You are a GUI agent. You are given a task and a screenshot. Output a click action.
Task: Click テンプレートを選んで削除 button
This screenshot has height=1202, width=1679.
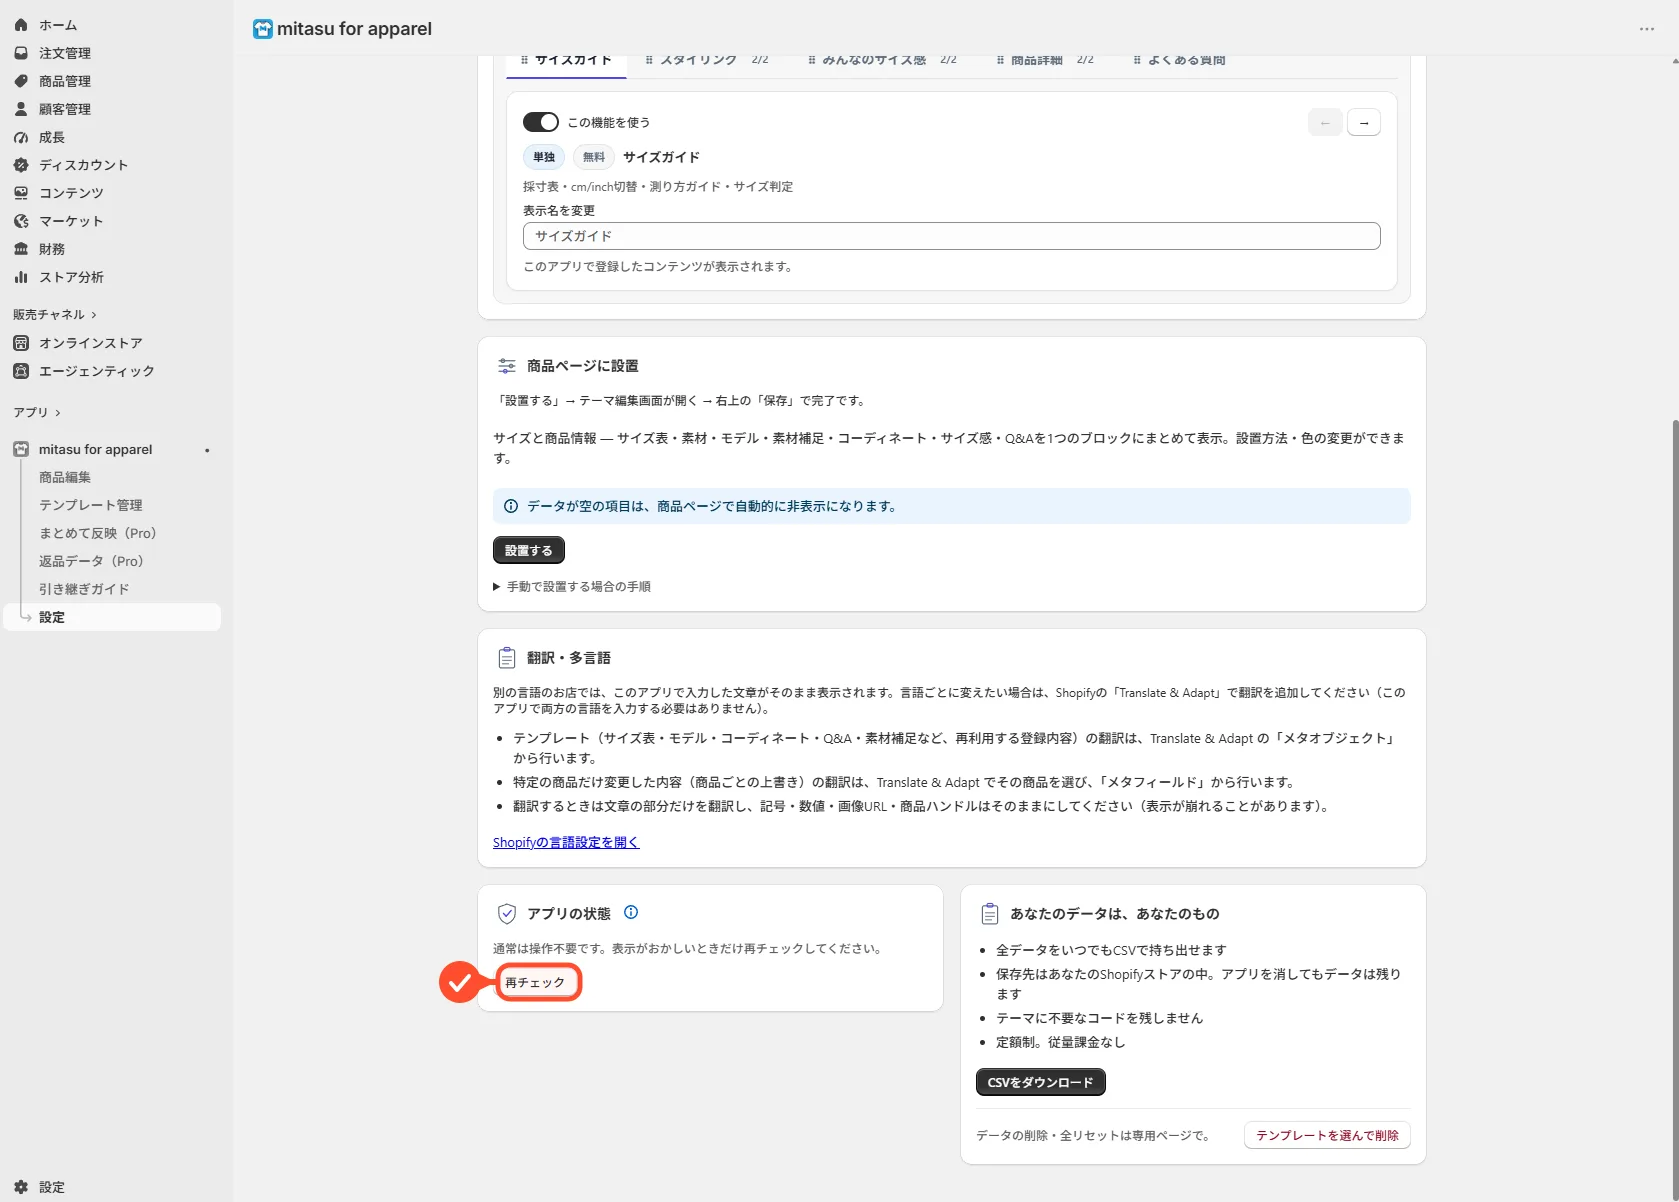pyautogui.click(x=1327, y=1135)
